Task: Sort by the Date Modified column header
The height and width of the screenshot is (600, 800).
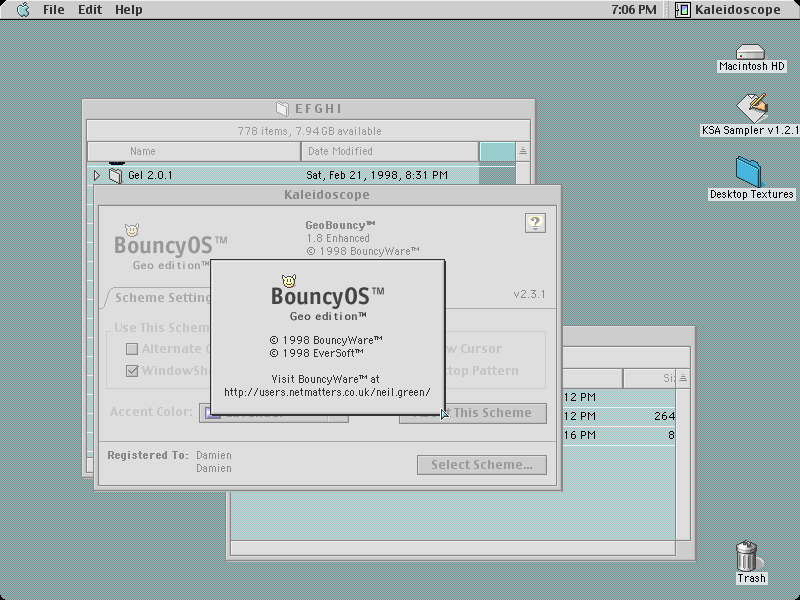Action: point(390,152)
